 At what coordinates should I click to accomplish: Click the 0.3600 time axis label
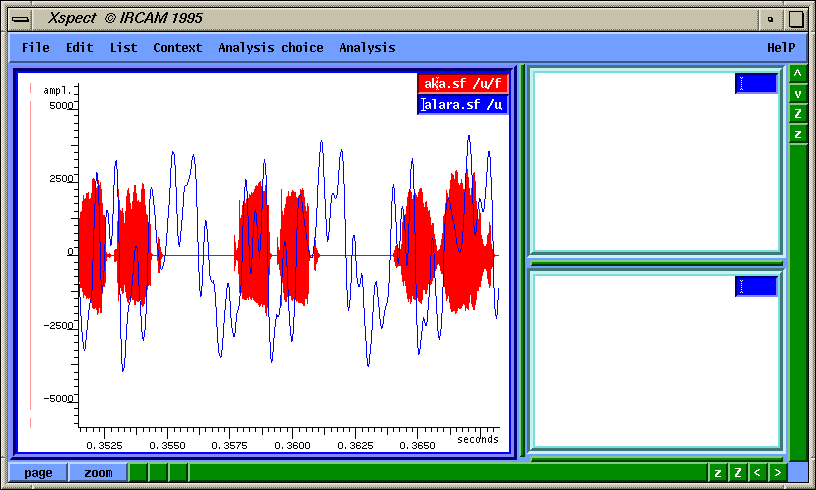pos(292,445)
